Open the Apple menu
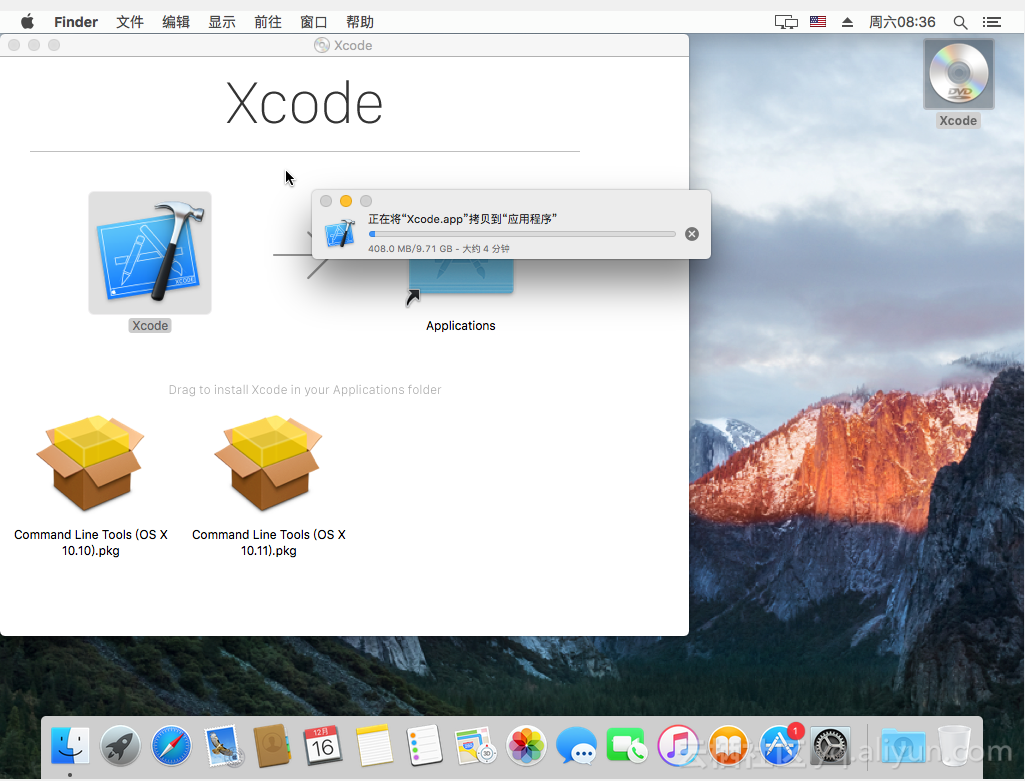Screen dimensions: 1025x781 [27, 22]
